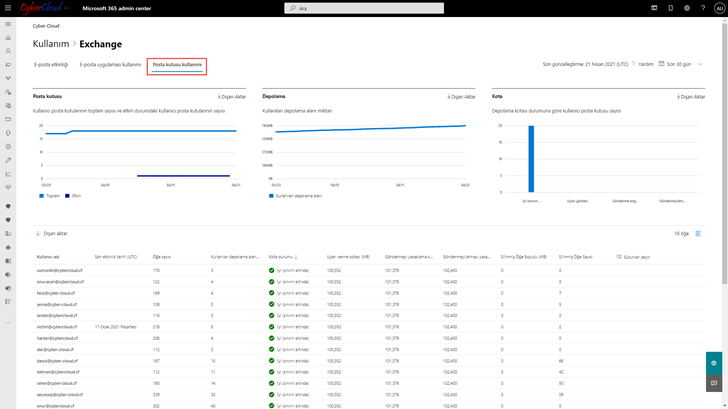Sort by Son etkinlik tarihi (UTC) header
Viewport: 728px width, 409px height.
click(x=116, y=257)
